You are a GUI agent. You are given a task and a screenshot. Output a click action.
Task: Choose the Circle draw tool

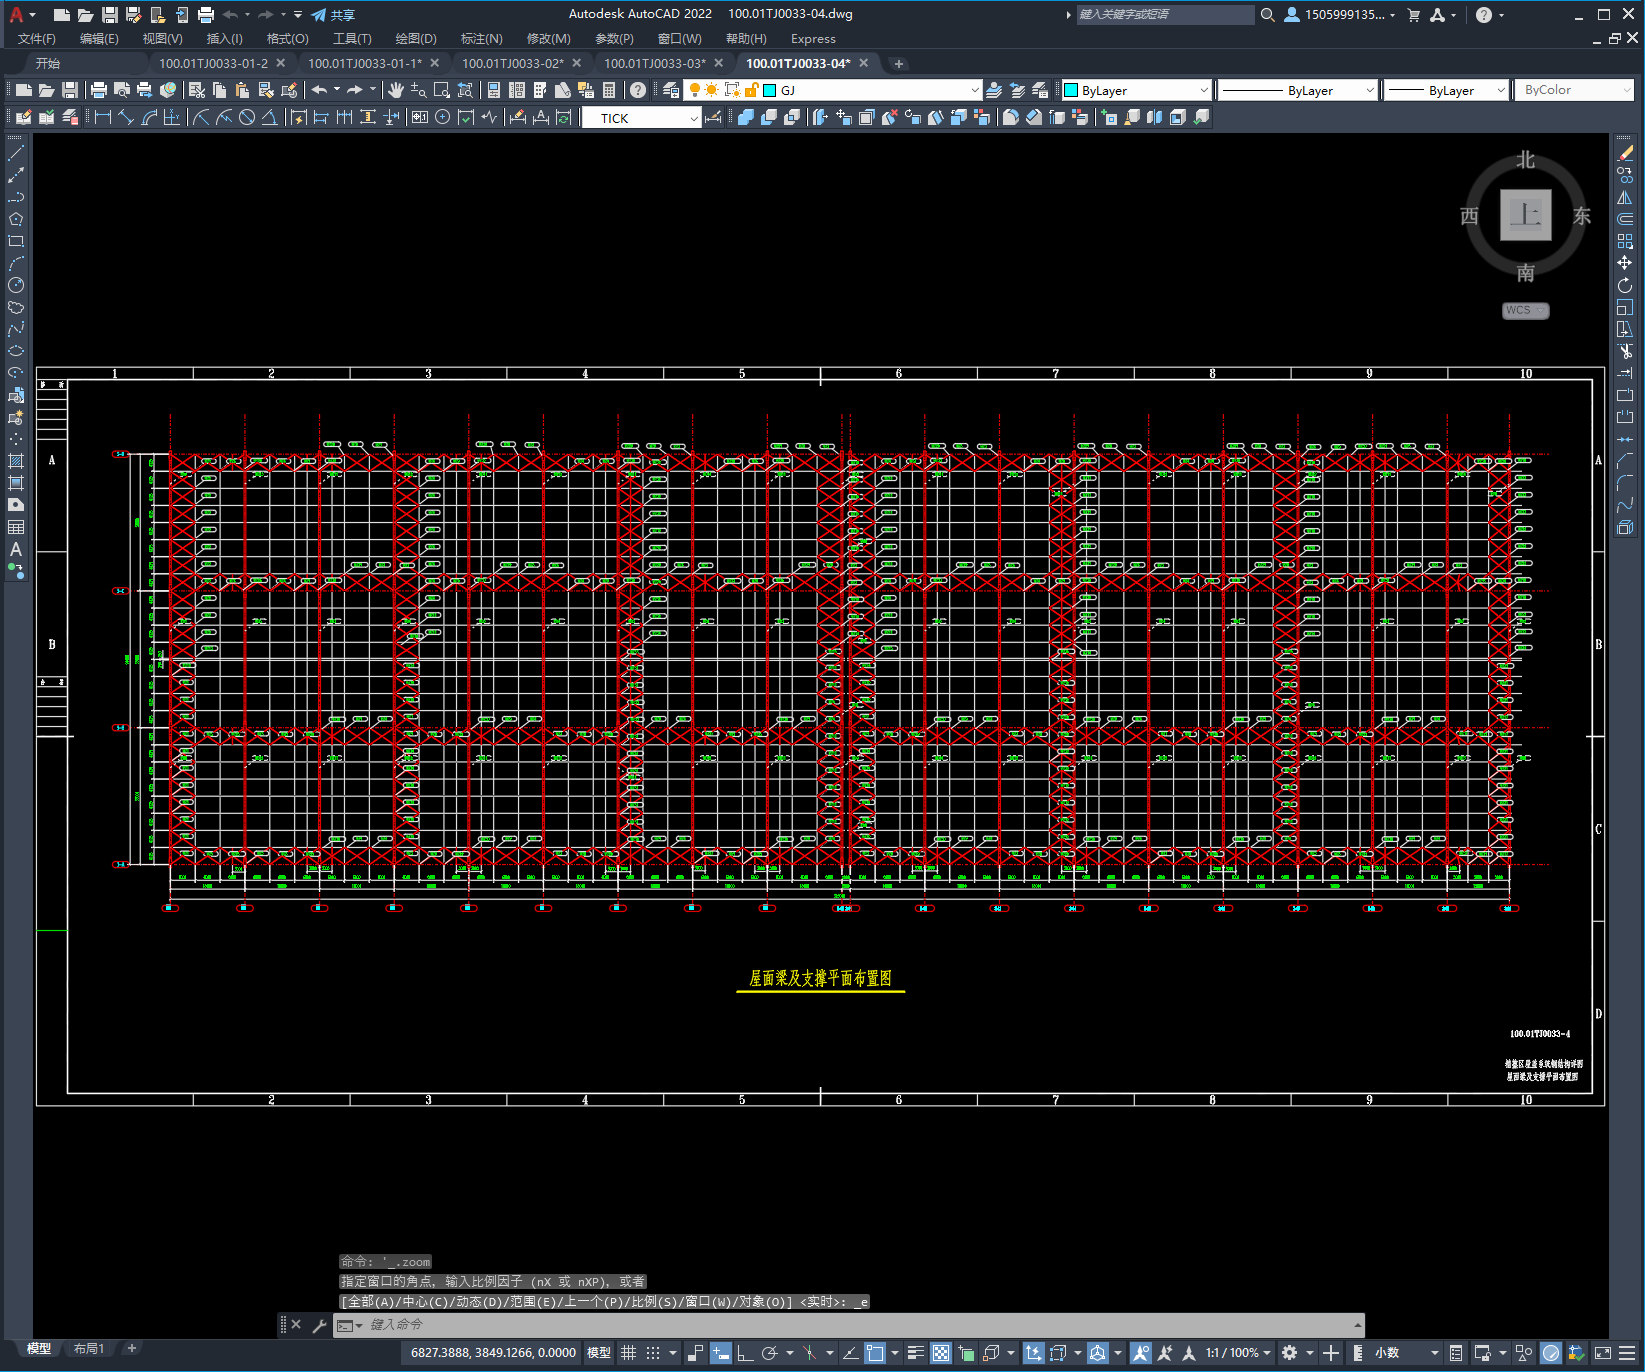coord(16,285)
